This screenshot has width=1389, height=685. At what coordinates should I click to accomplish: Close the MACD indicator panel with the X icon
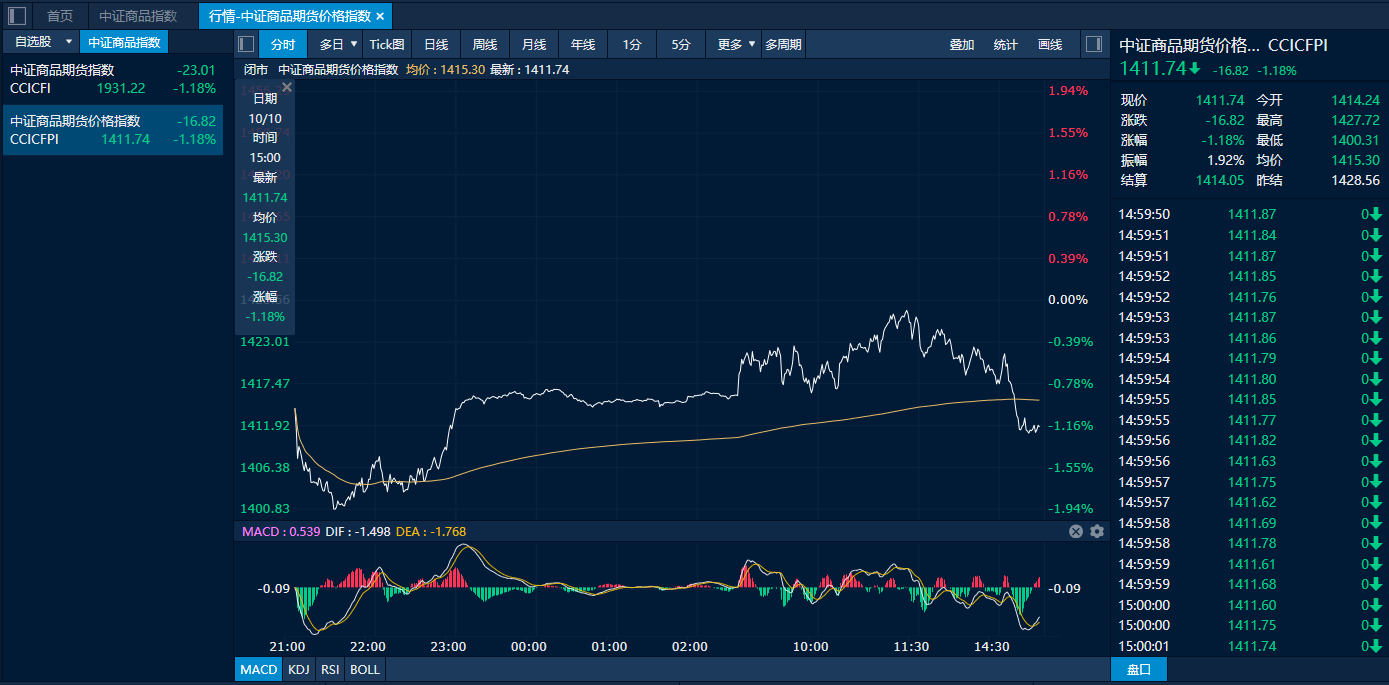(1076, 531)
